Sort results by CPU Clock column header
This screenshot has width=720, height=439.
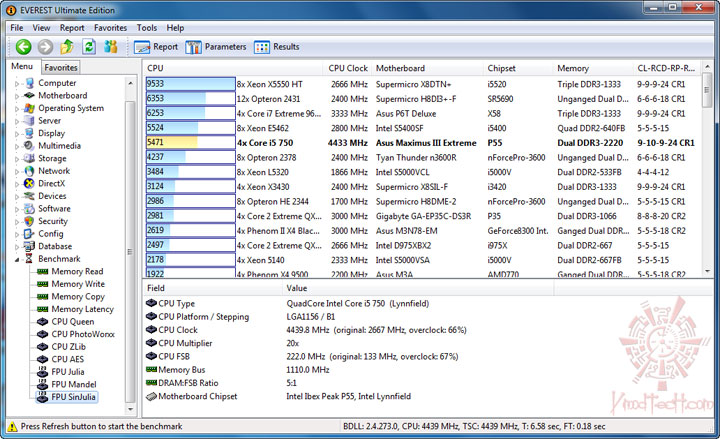point(348,68)
